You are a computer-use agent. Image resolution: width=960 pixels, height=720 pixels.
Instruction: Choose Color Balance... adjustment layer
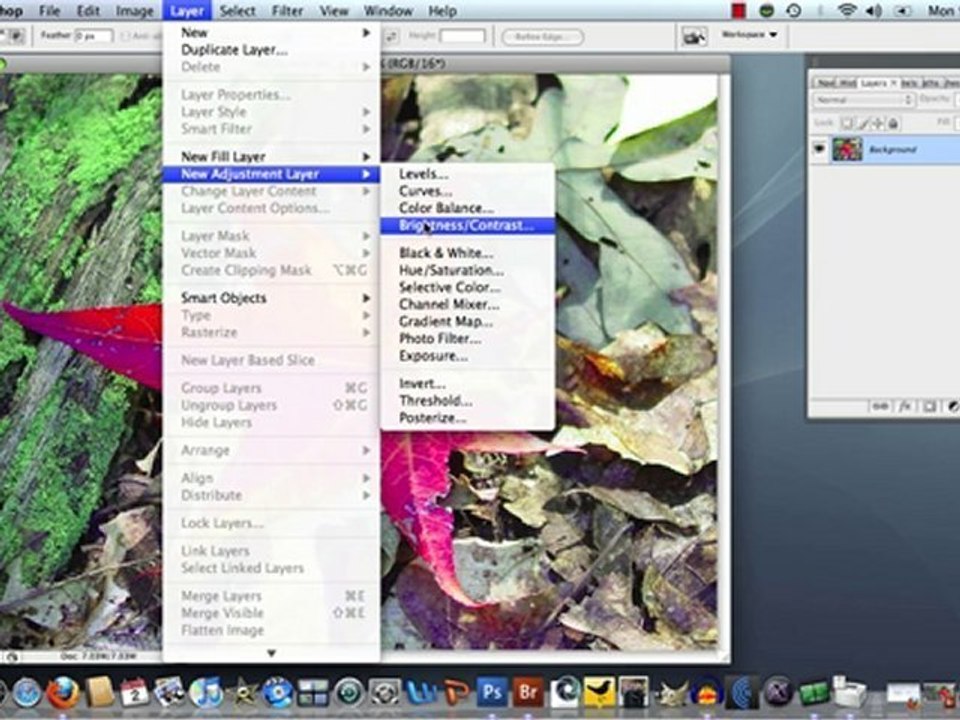[468, 209]
